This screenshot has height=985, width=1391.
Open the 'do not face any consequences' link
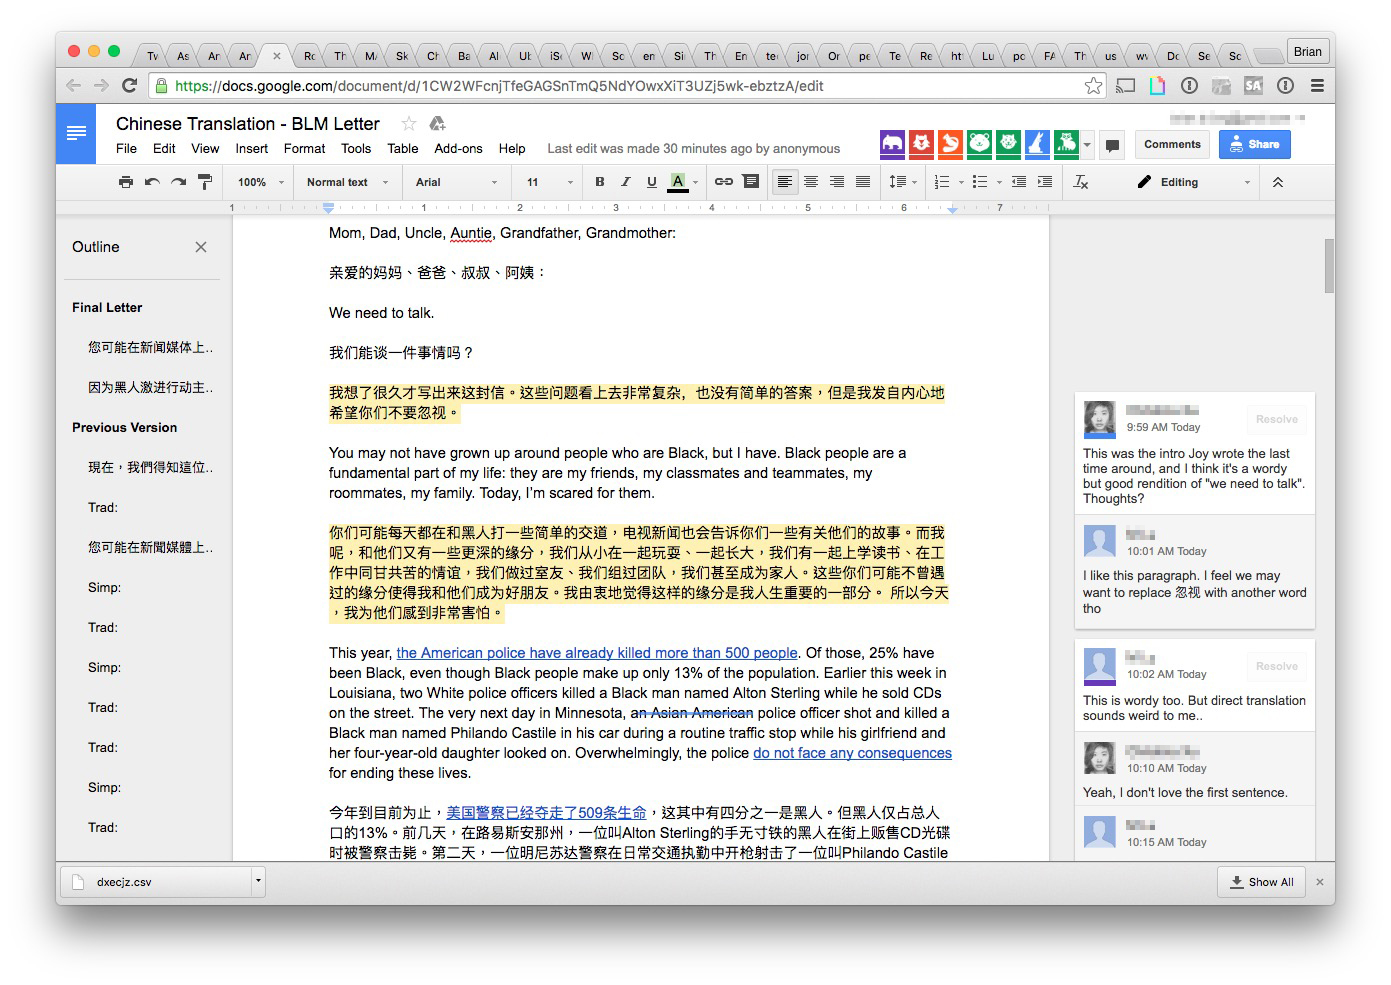(x=852, y=753)
